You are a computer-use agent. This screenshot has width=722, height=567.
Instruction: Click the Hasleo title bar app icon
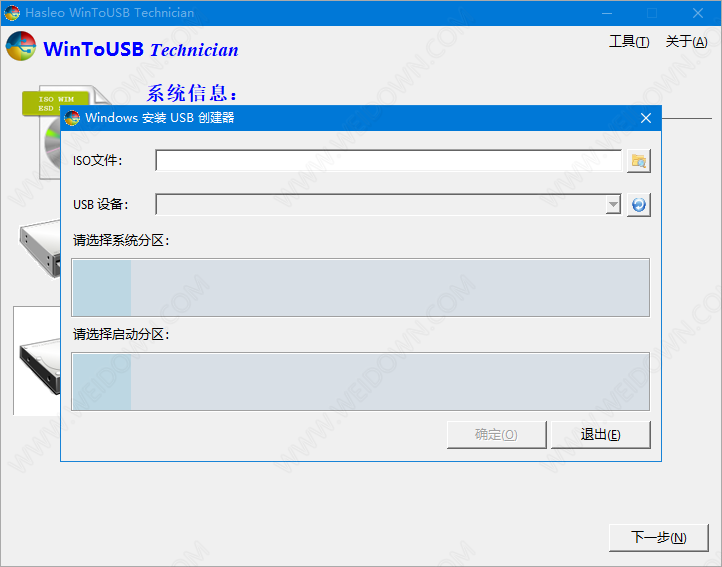click(12, 12)
